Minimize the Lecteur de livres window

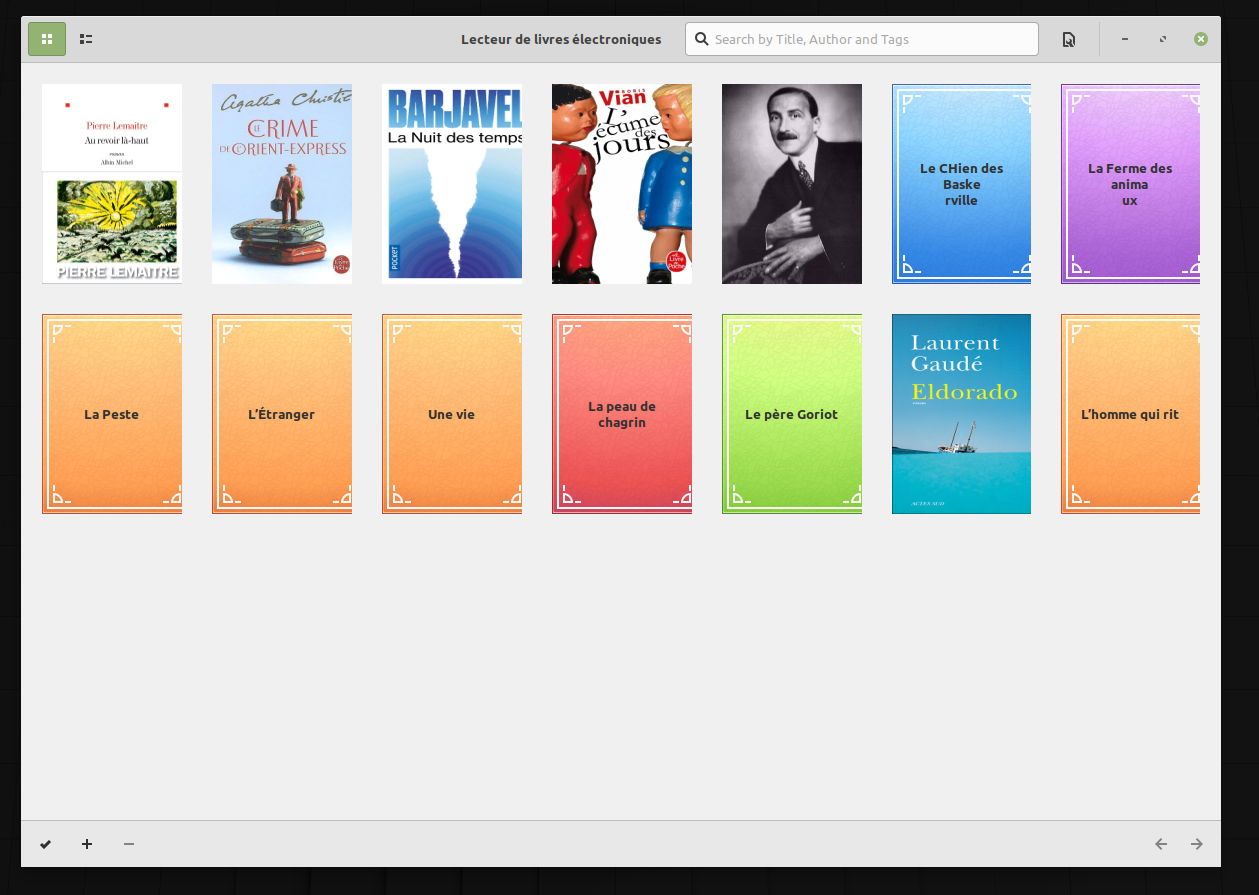[x=1126, y=39]
